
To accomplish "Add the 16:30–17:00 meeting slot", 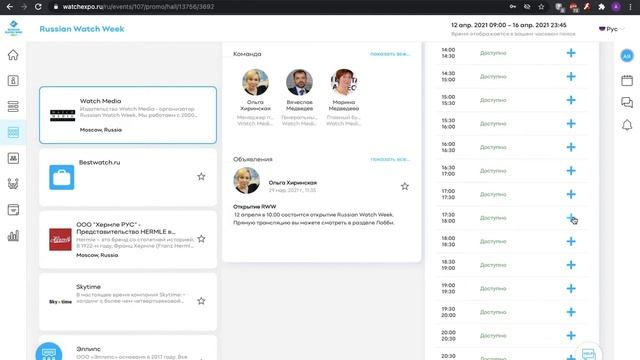I will pos(571,171).
